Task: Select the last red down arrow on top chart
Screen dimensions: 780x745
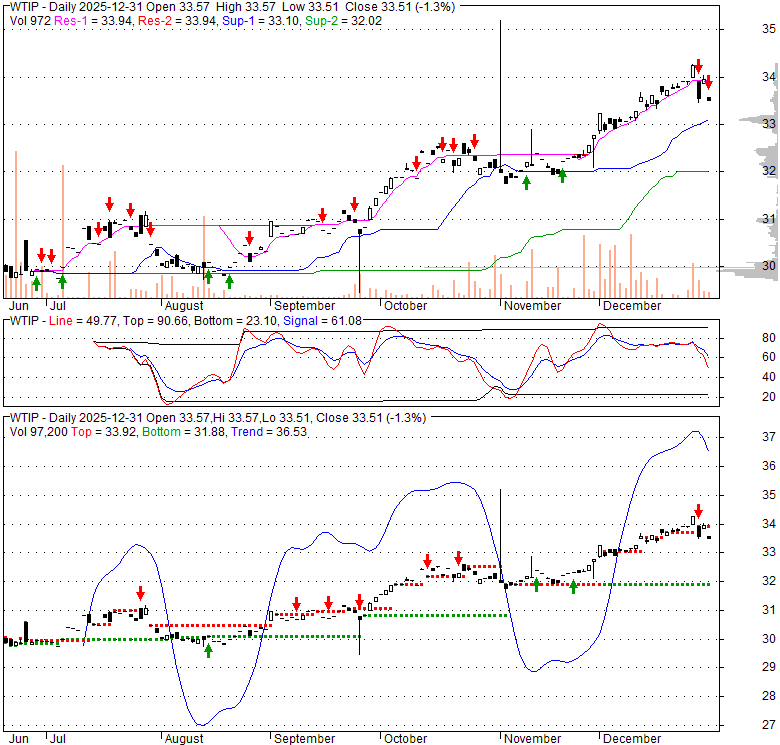Action: pos(708,83)
